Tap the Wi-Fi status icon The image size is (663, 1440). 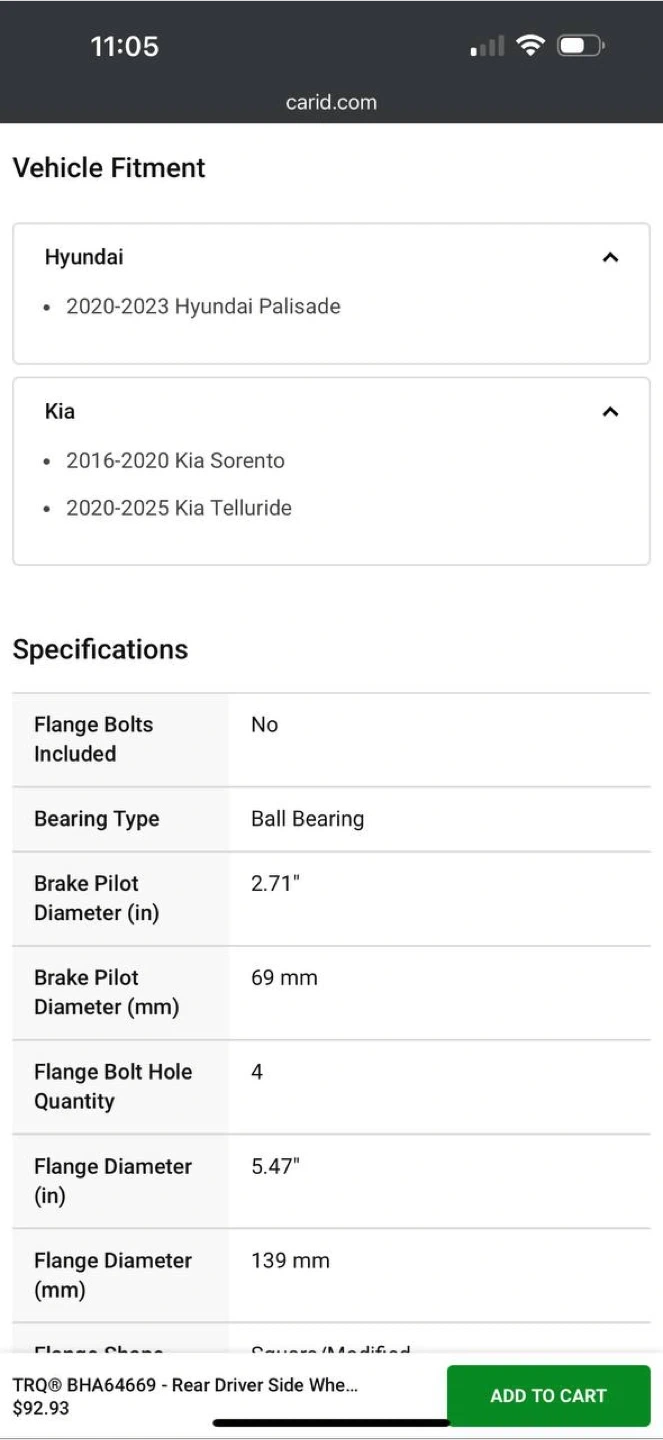point(530,45)
